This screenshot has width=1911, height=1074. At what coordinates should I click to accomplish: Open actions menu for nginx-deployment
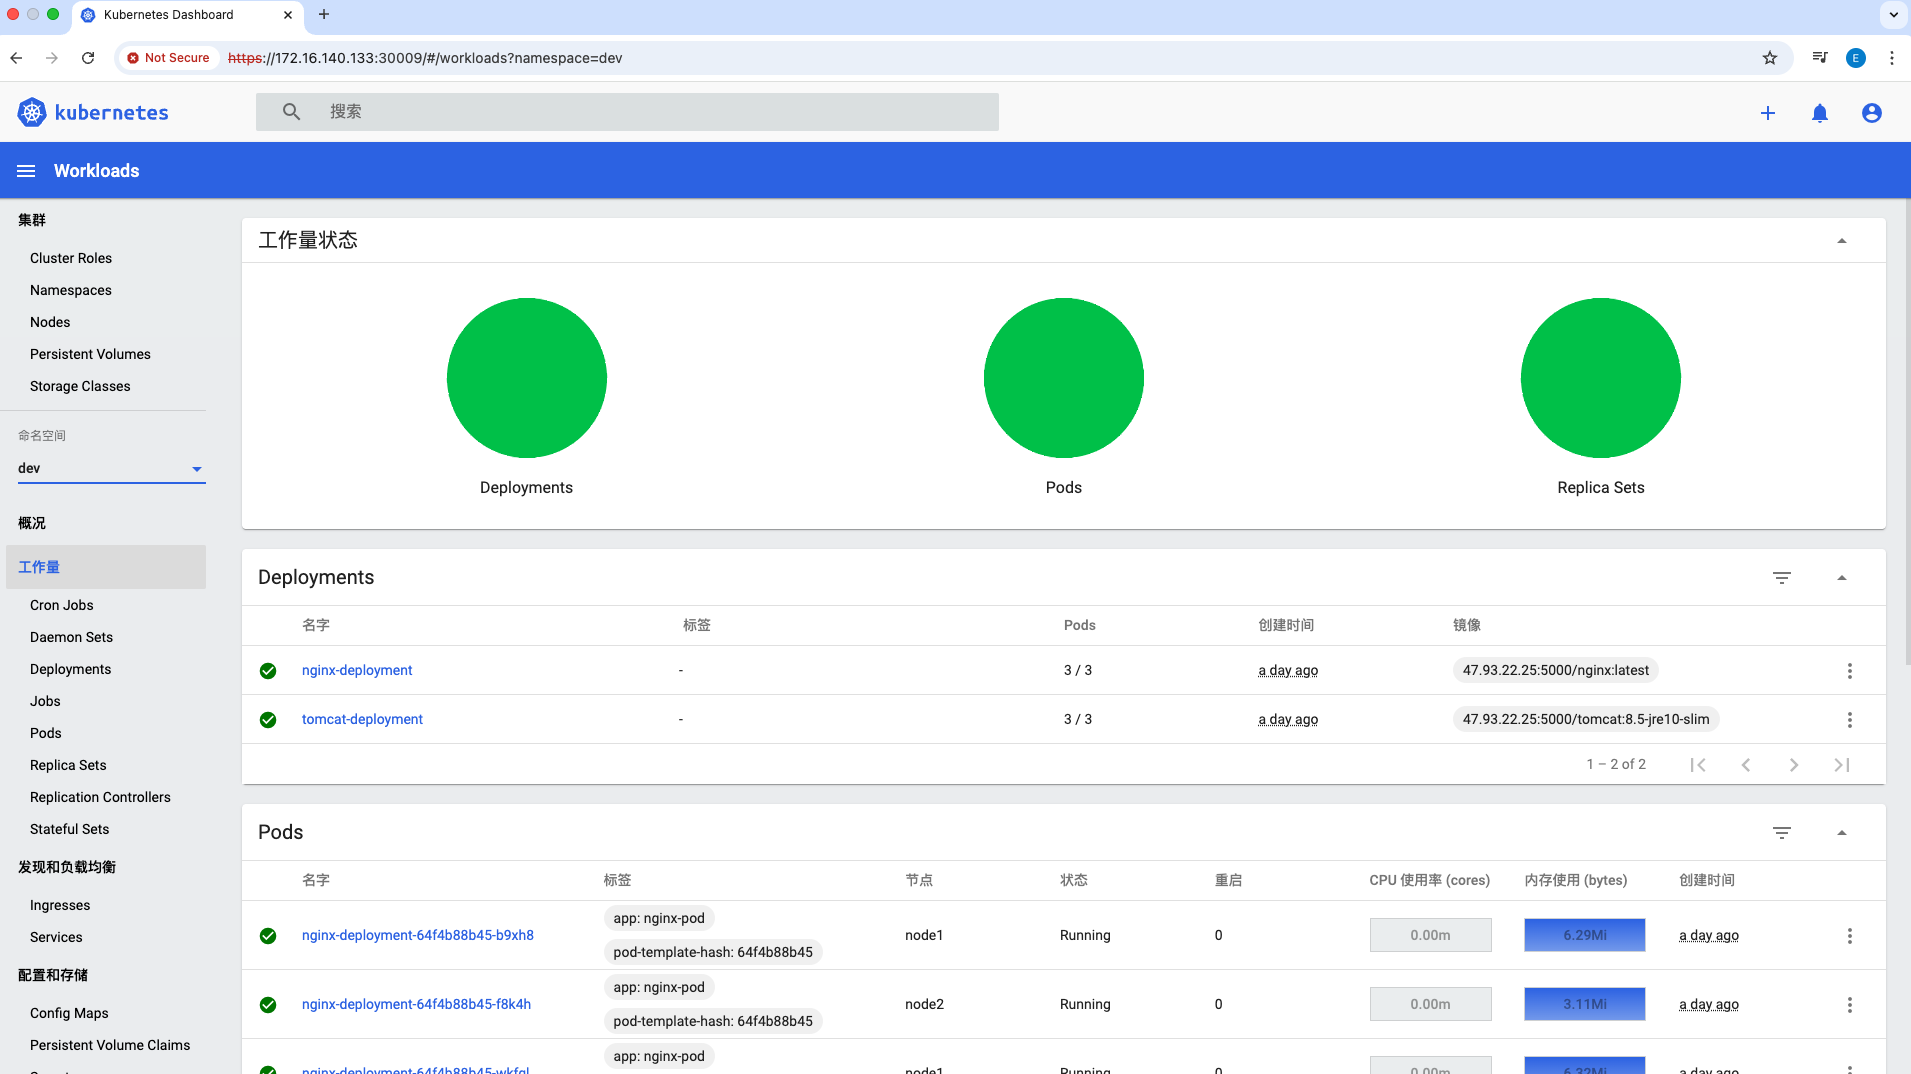(x=1850, y=671)
